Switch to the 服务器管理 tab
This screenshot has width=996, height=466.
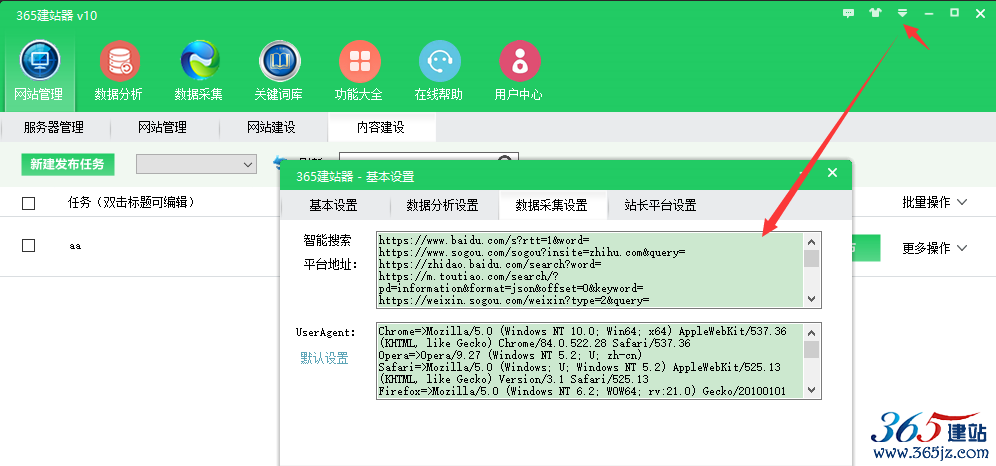[x=54, y=128]
